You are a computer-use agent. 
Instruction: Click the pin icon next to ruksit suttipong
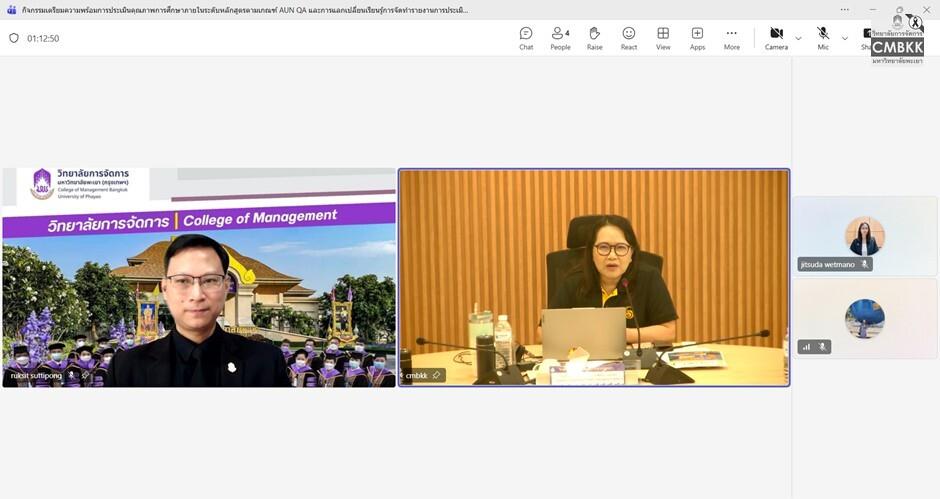[85, 375]
